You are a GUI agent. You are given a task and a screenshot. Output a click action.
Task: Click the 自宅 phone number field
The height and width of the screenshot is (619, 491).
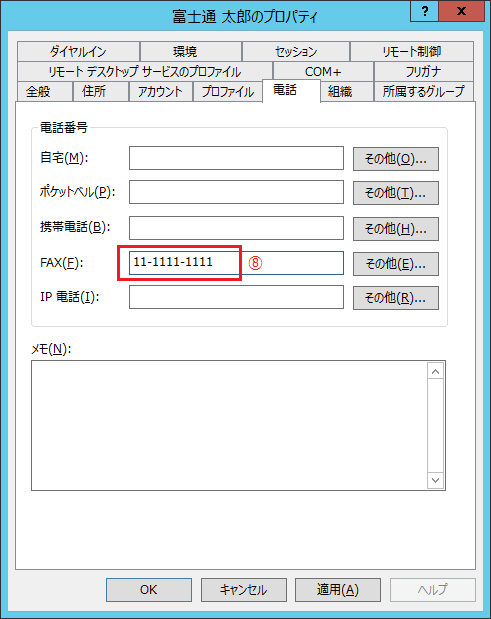pyautogui.click(x=236, y=158)
